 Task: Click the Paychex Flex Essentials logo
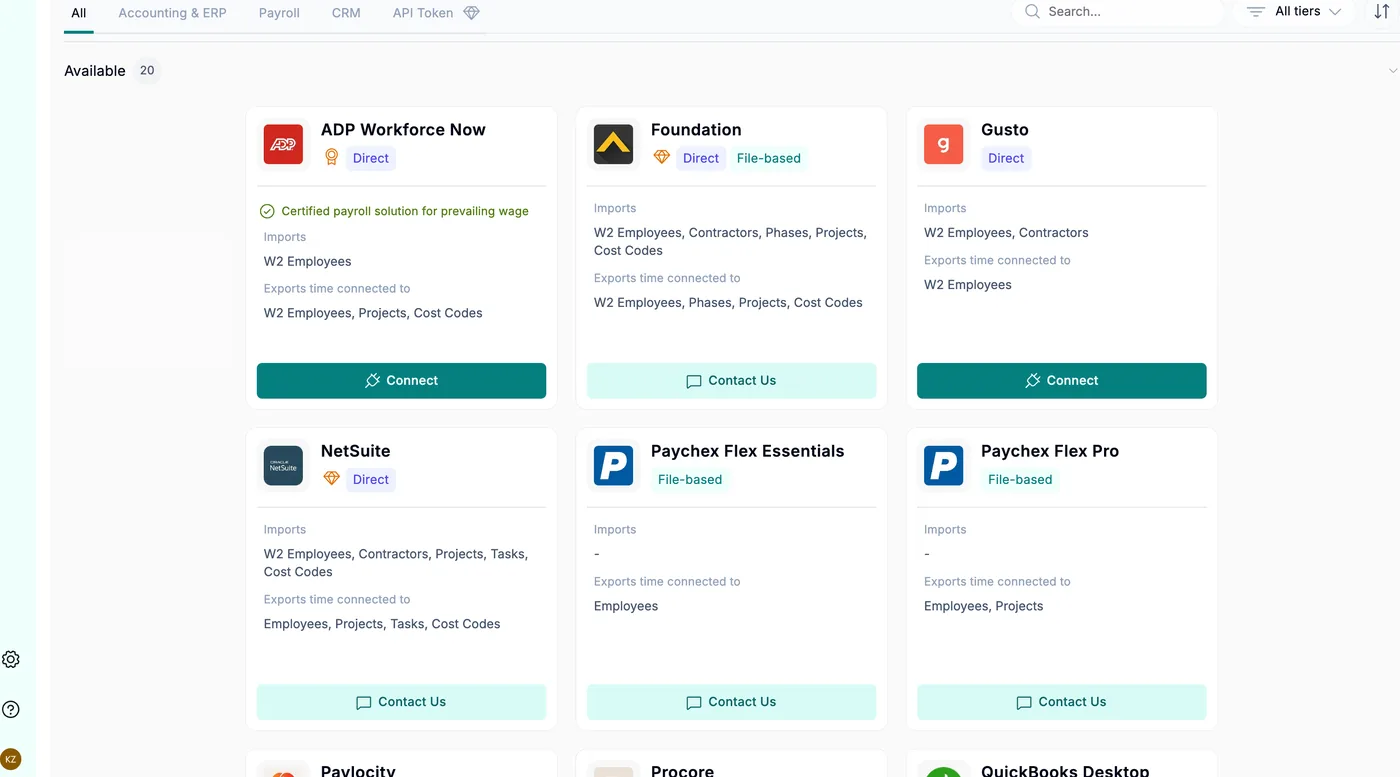coord(613,466)
